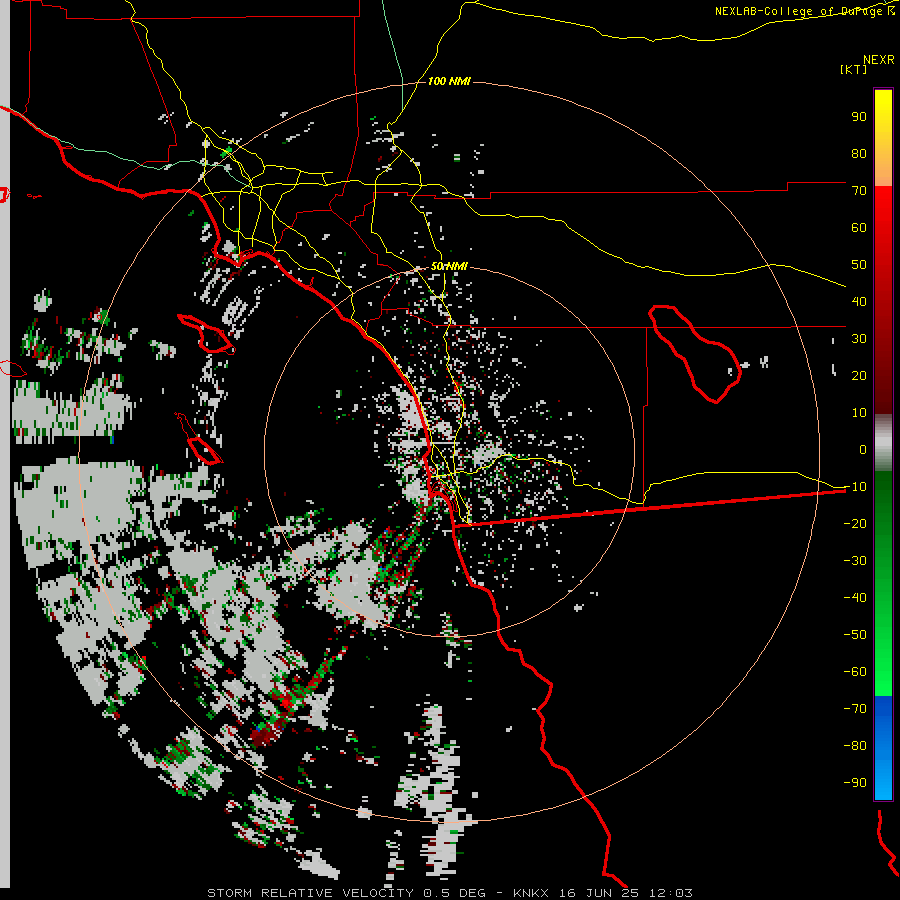The image size is (900, 900).
Task: Select the 60 knot scale label
Action: 859,227
